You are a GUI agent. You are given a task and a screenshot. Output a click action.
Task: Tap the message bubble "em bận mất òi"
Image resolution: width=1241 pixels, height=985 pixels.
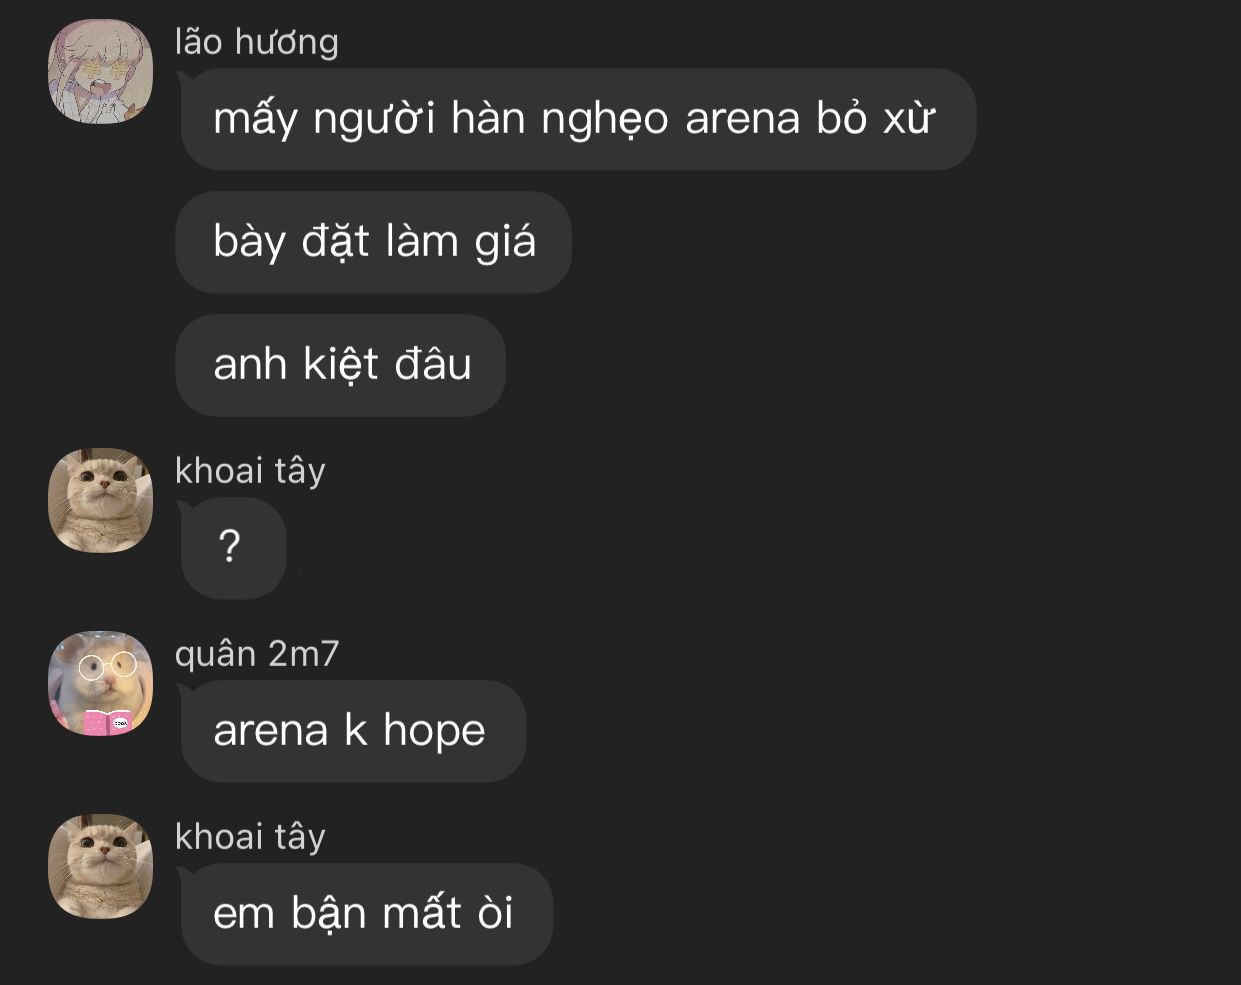pos(366,914)
